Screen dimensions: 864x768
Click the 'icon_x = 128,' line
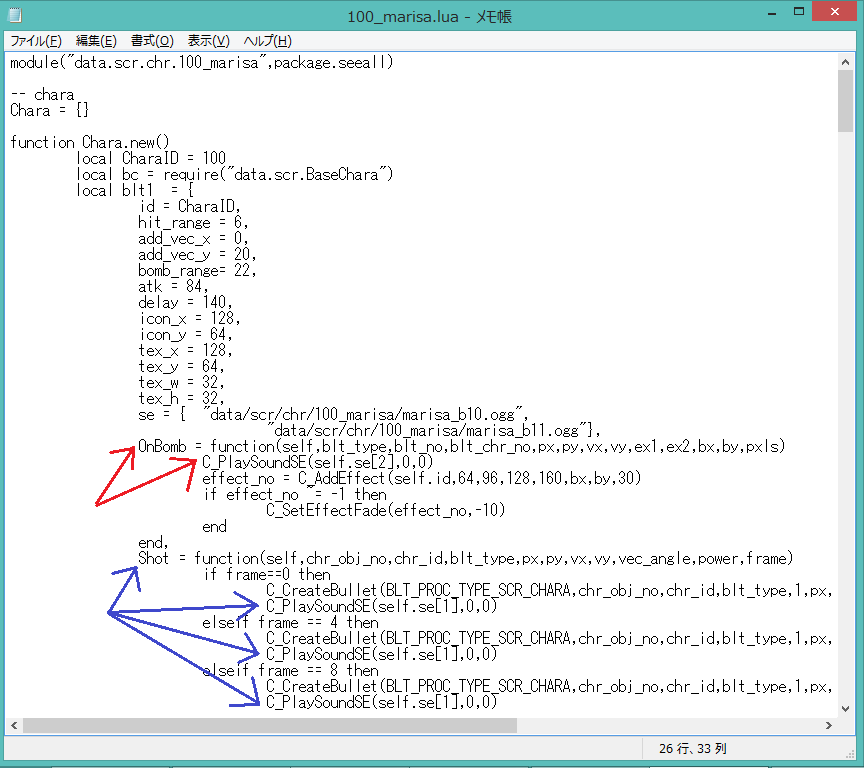coord(189,318)
